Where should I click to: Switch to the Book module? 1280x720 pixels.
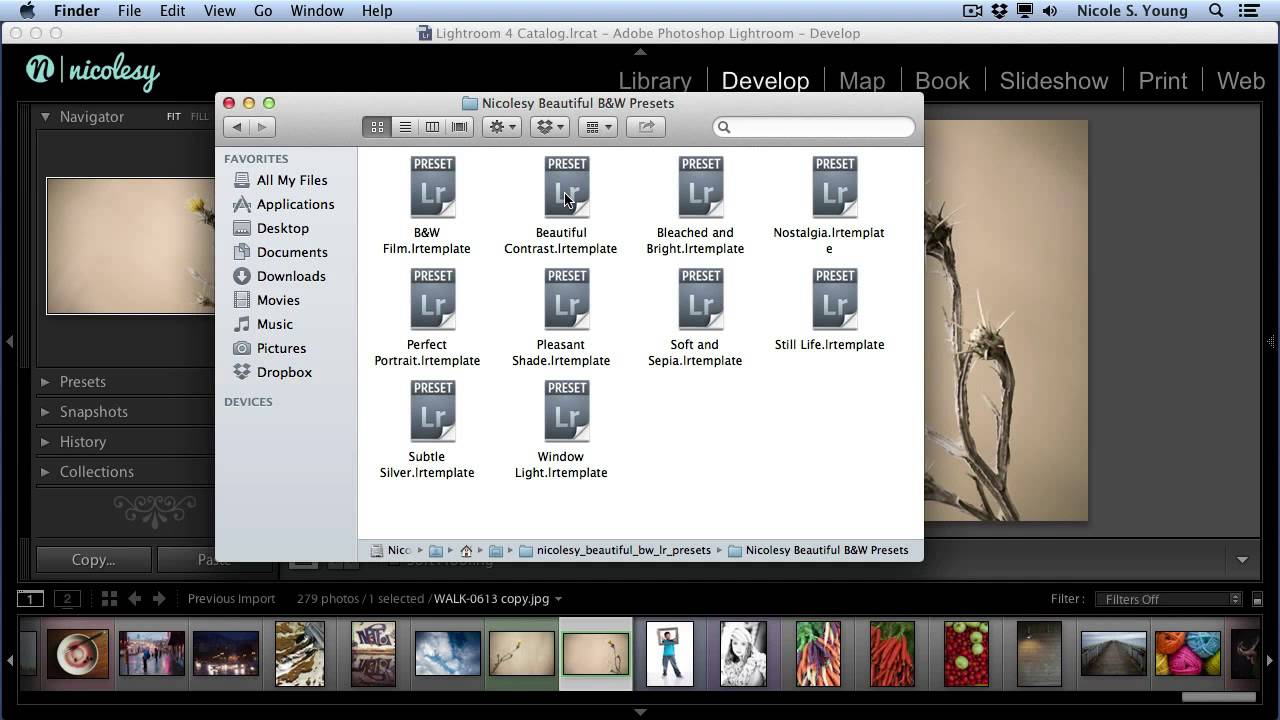coord(942,81)
